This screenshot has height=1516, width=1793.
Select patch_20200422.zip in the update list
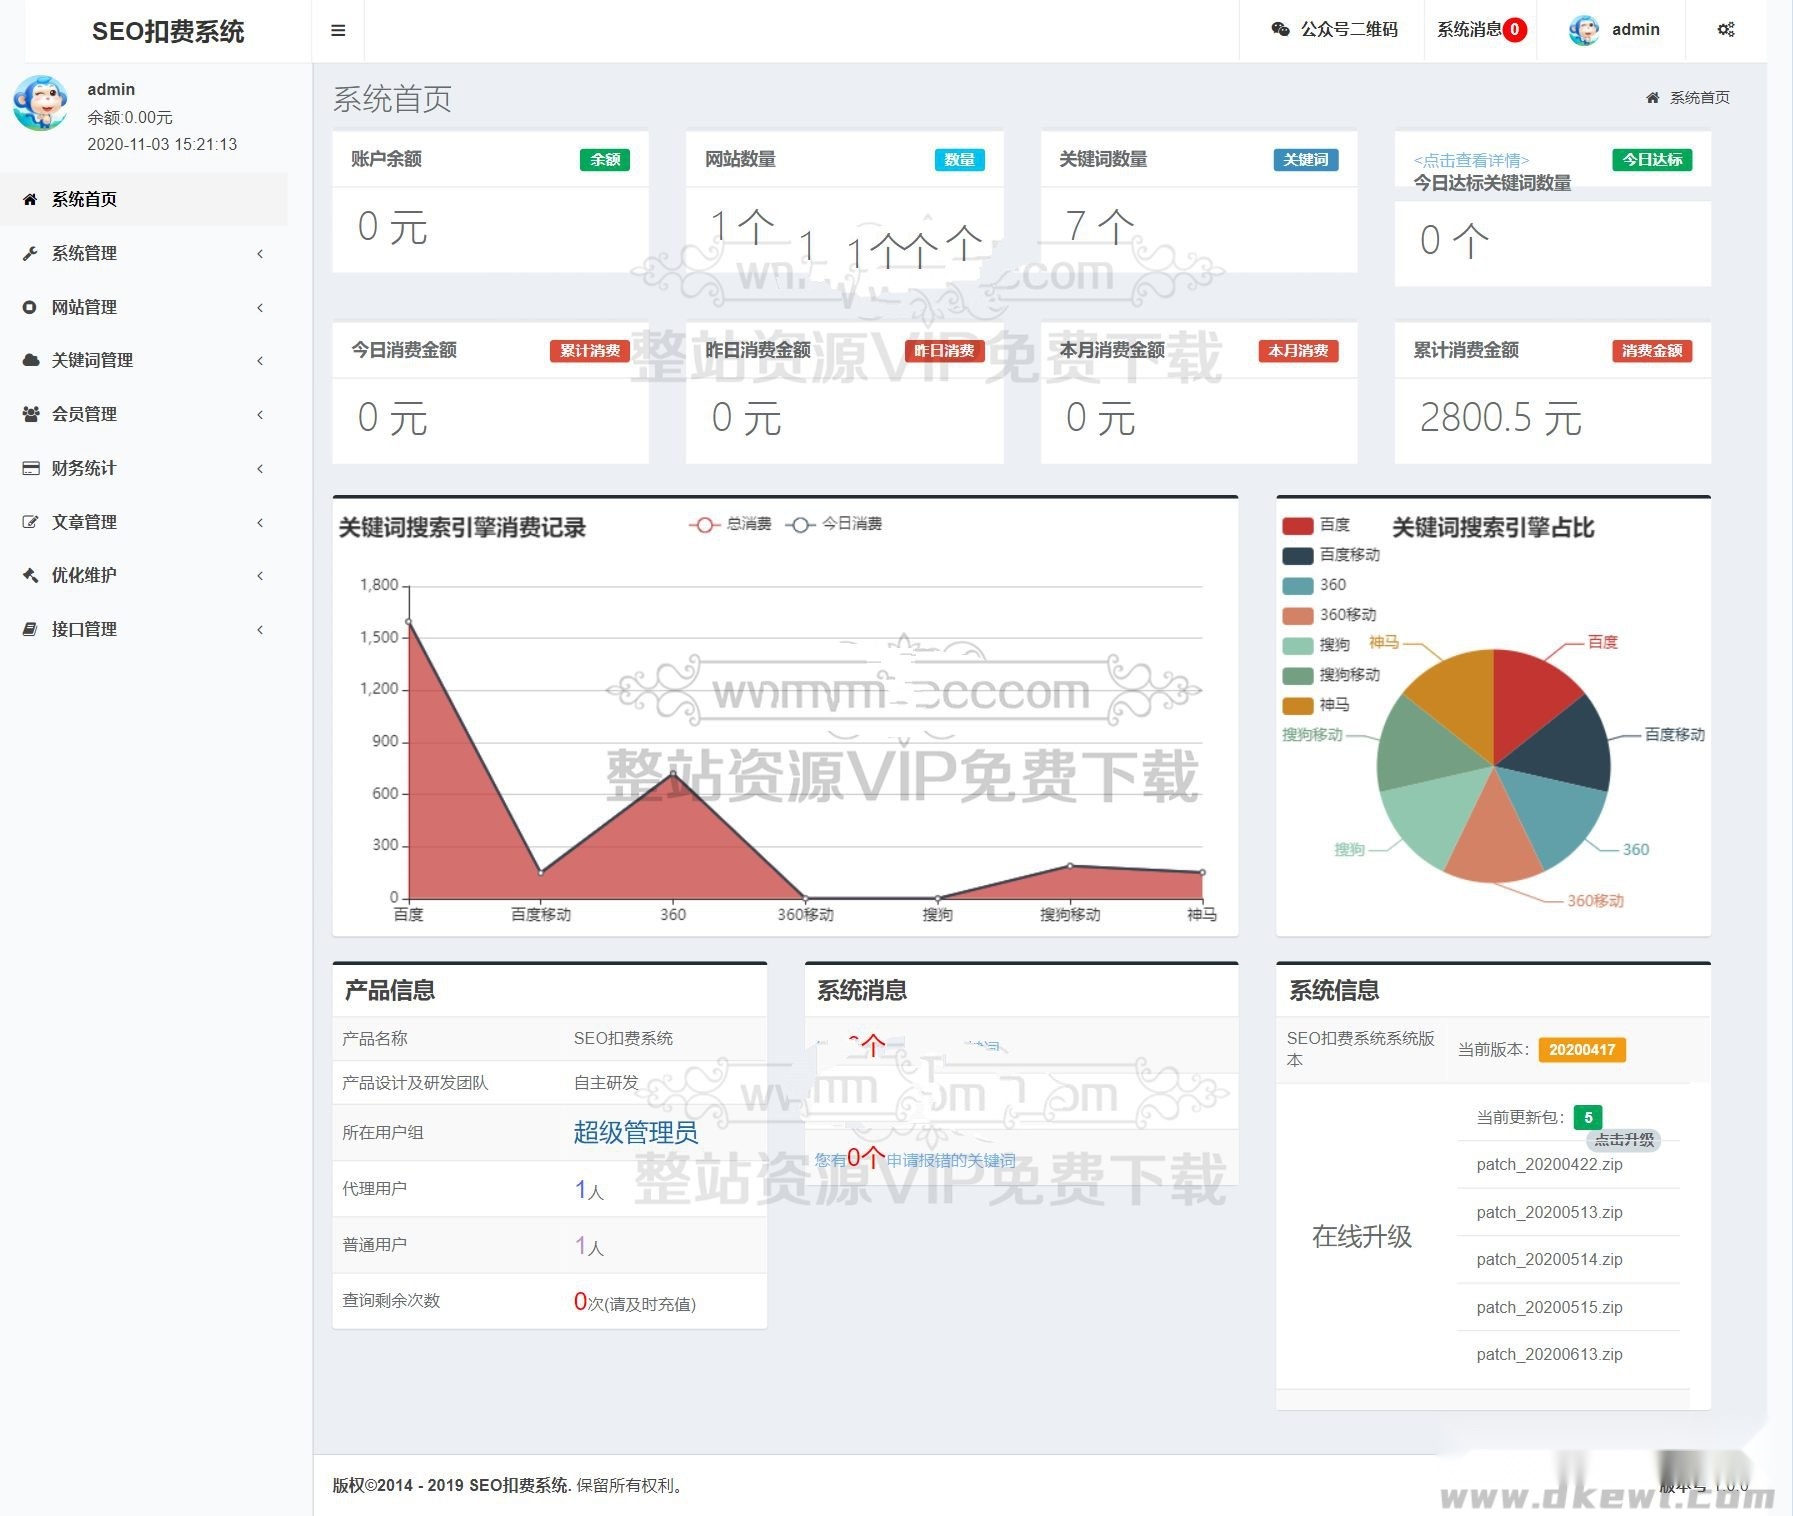(x=1549, y=1164)
